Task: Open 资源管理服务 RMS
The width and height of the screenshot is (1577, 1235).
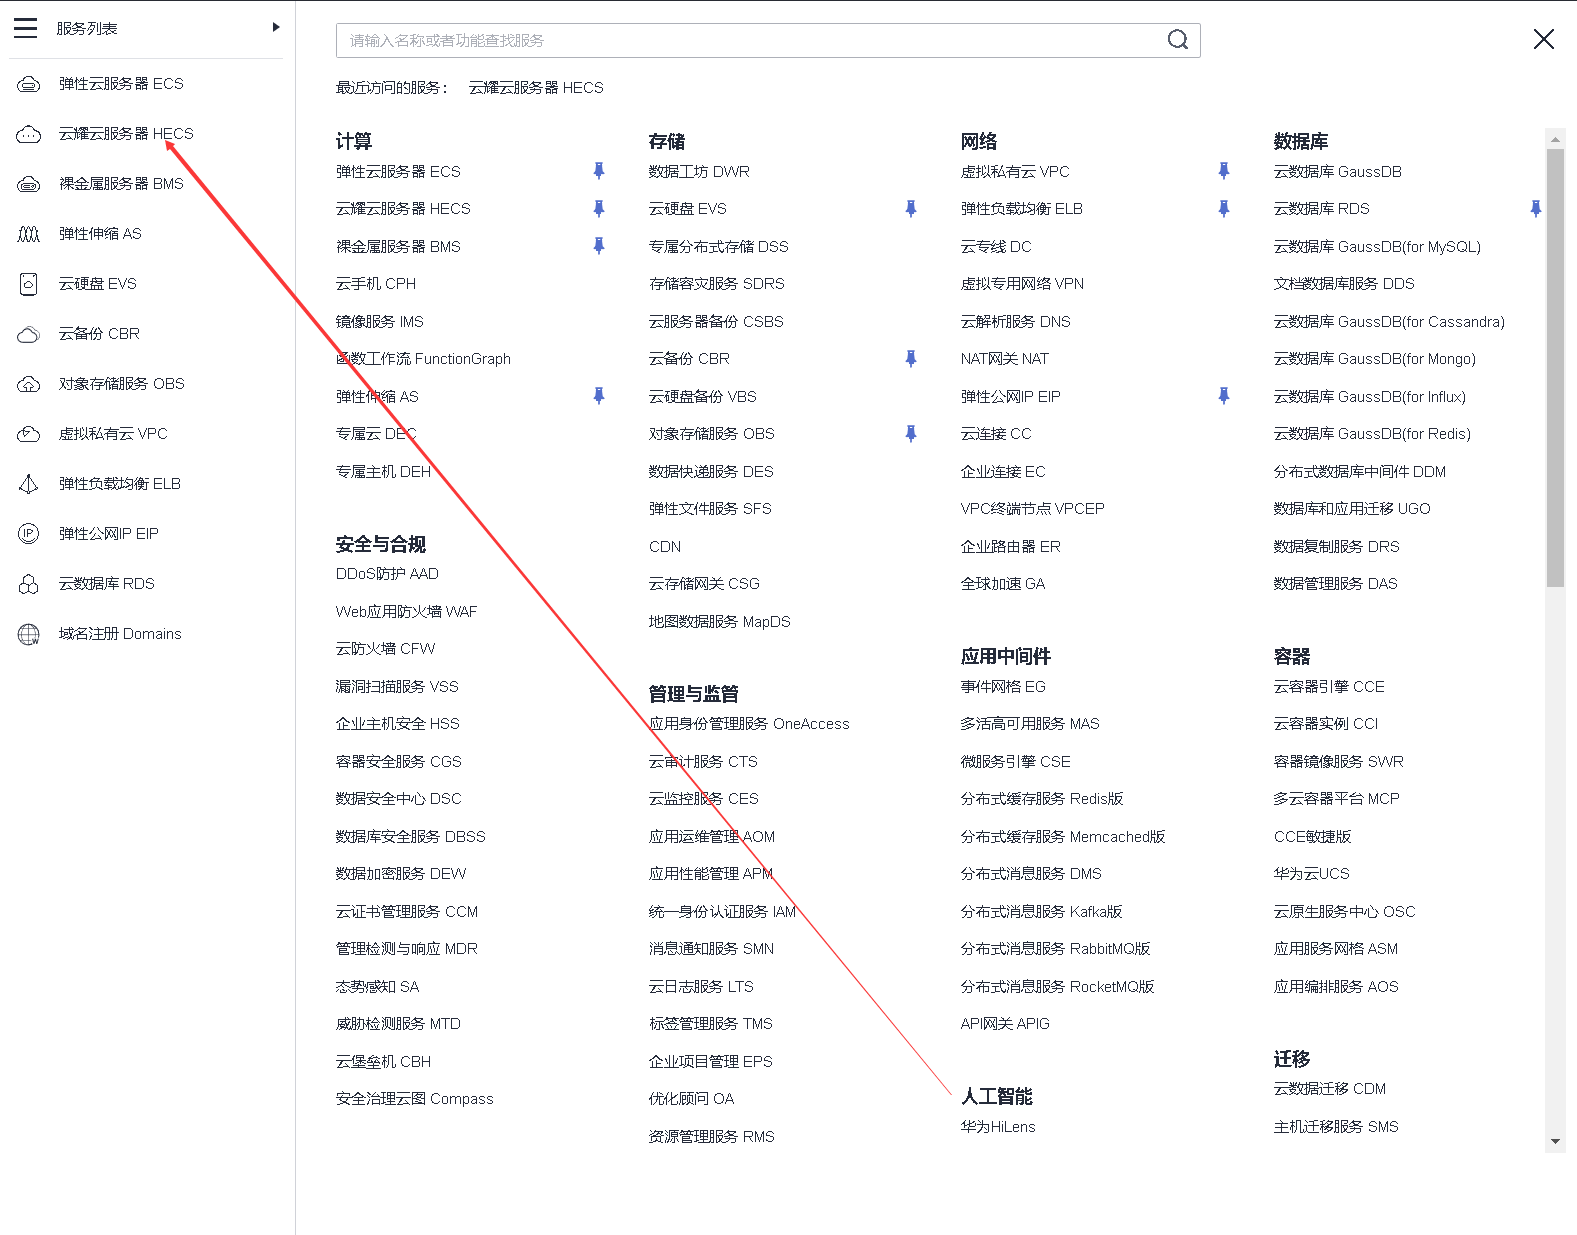Action: click(x=712, y=1137)
